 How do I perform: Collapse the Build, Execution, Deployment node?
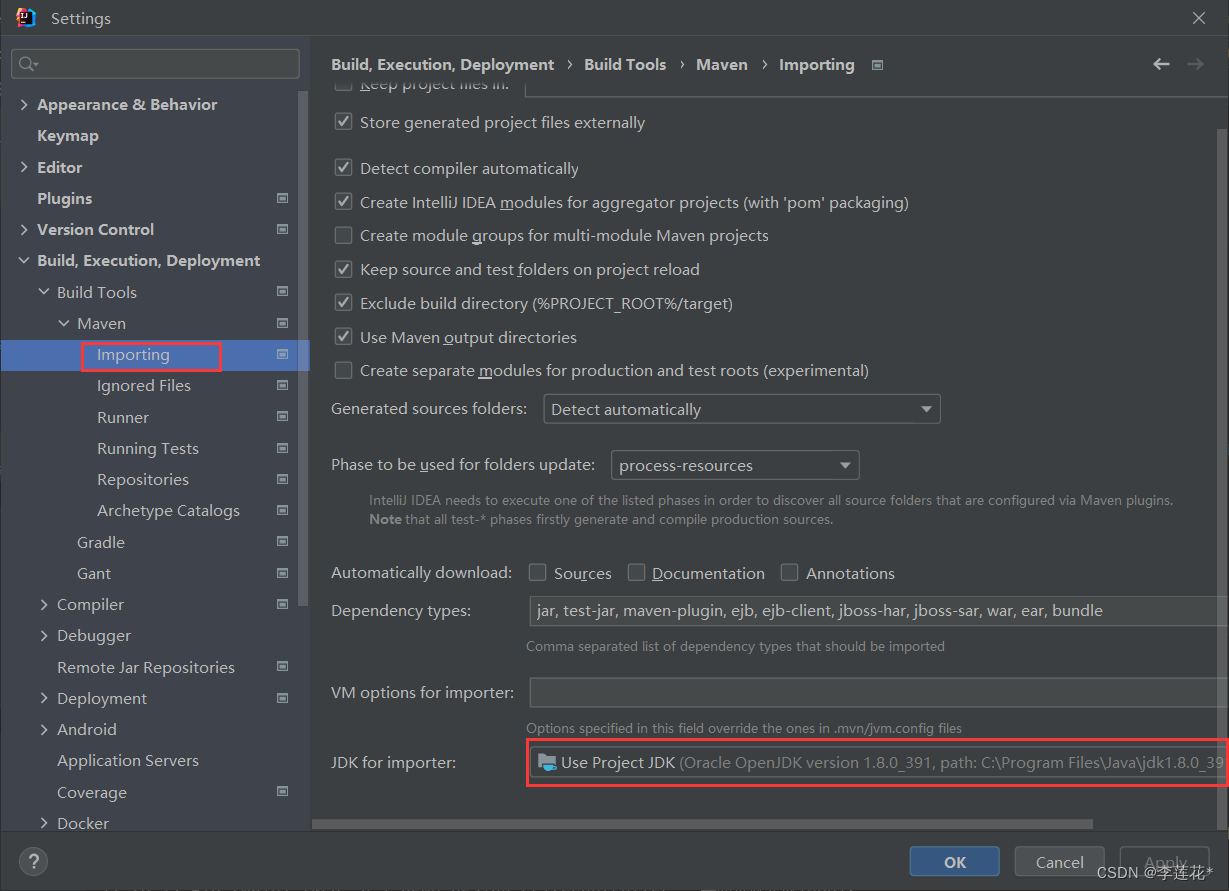pyautogui.click(x=24, y=260)
